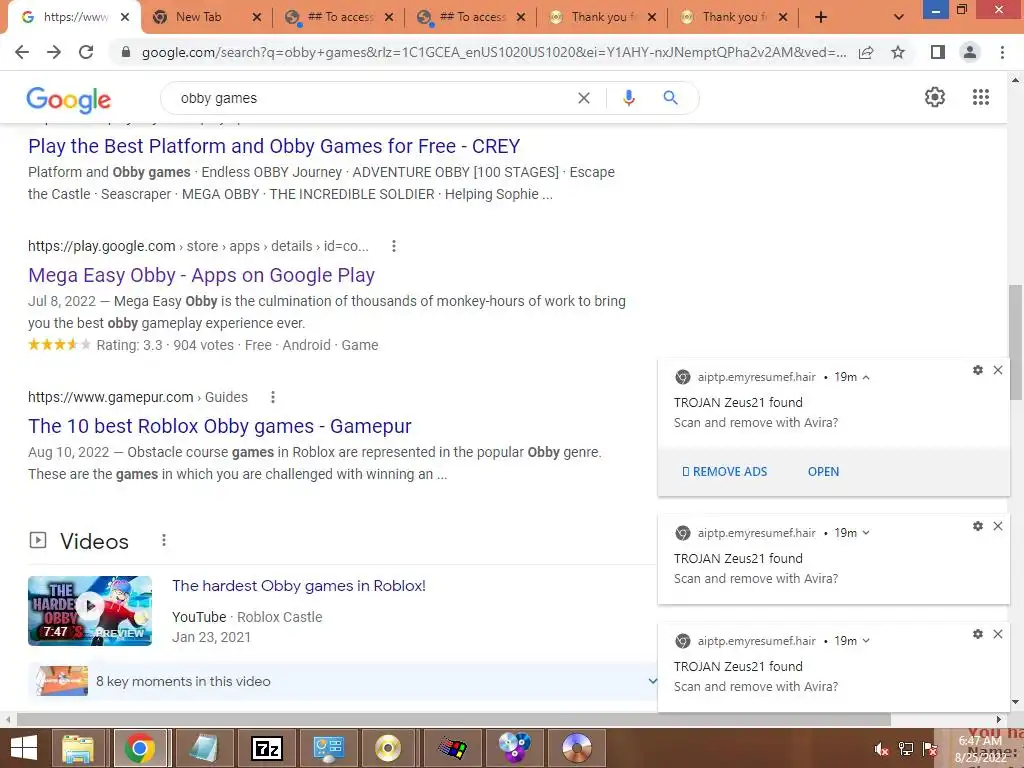Open a new tab with the plus button
1024x768 pixels.
821,17
